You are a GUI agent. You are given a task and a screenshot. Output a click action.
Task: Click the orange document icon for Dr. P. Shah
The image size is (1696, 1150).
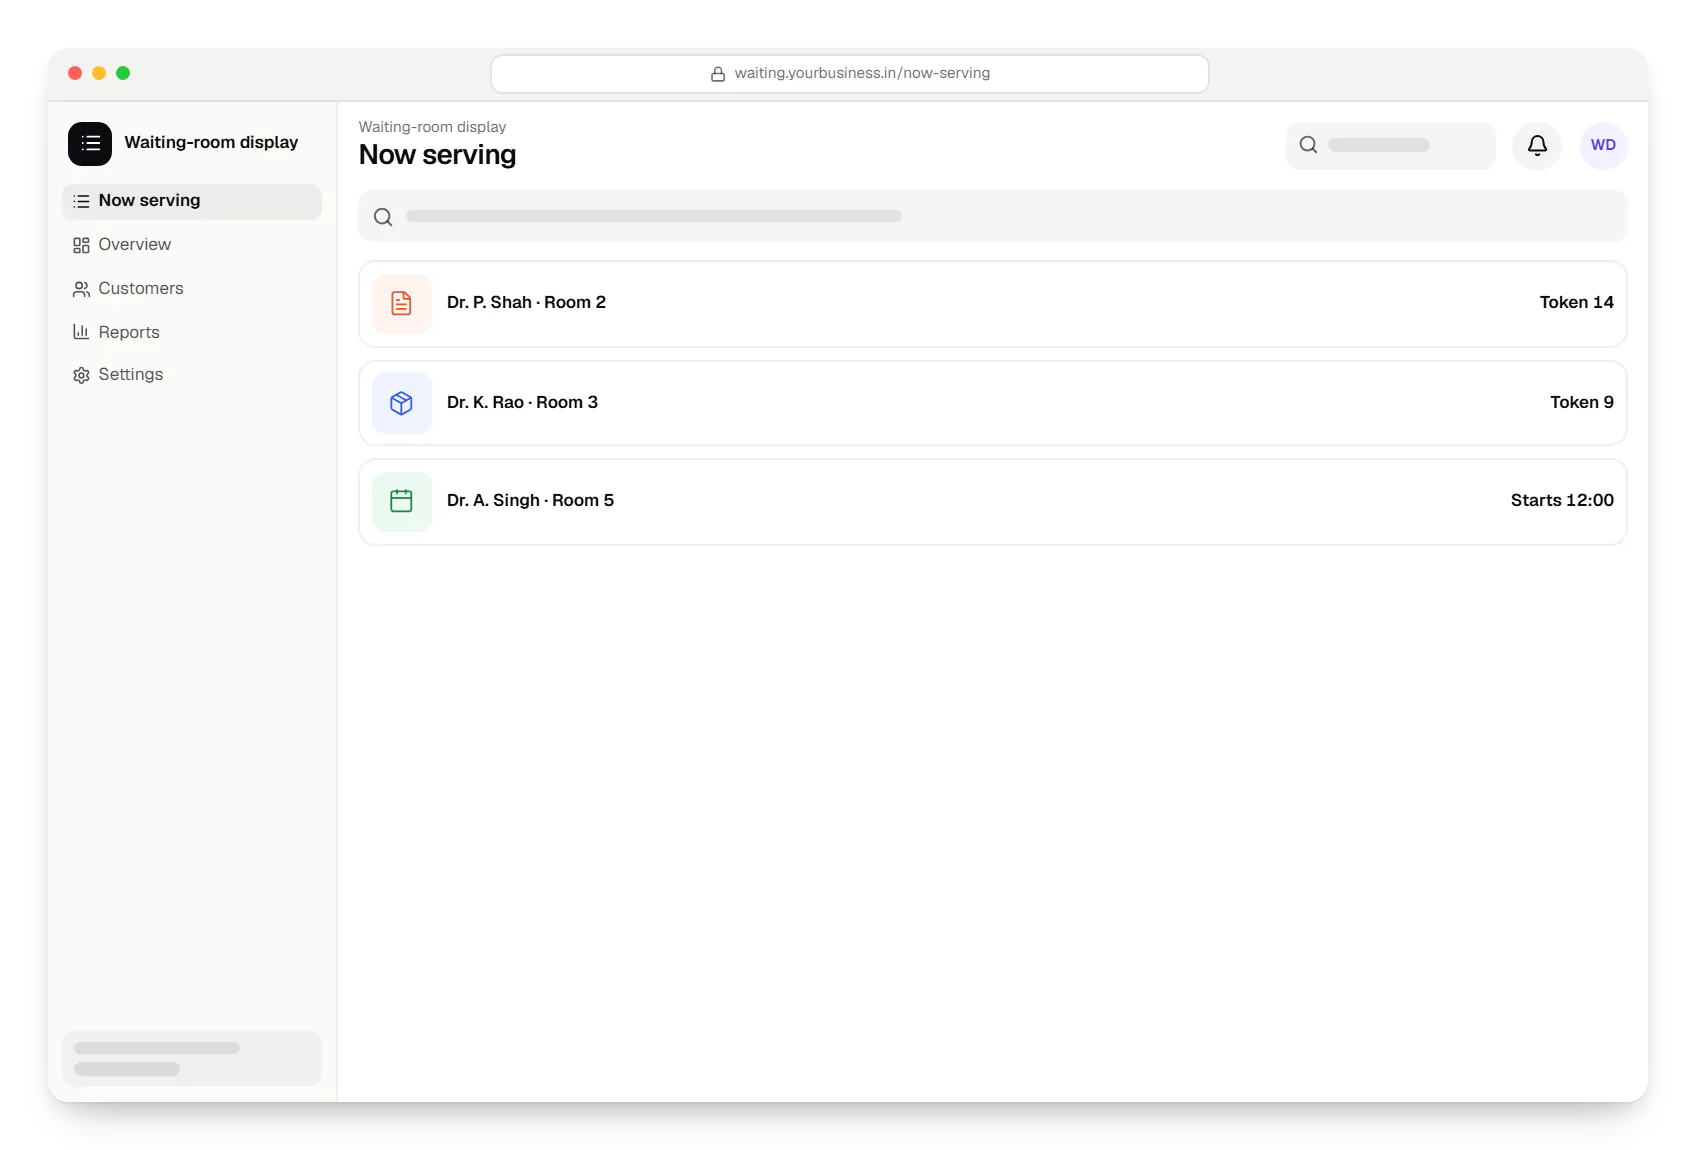pos(402,304)
